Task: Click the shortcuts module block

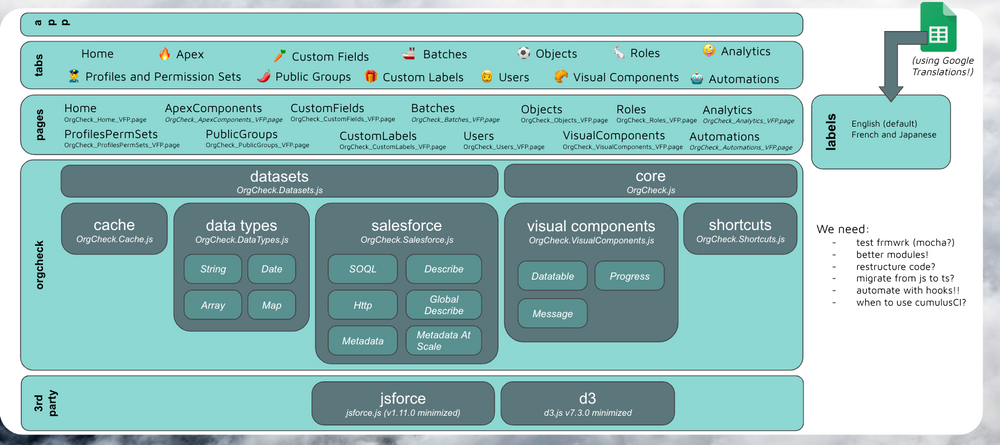Action: click(x=740, y=229)
